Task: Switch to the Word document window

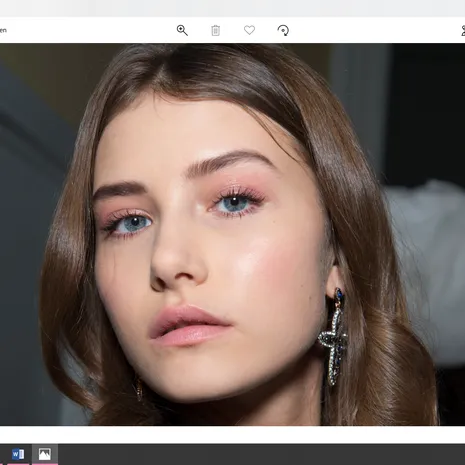Action: 18,454
